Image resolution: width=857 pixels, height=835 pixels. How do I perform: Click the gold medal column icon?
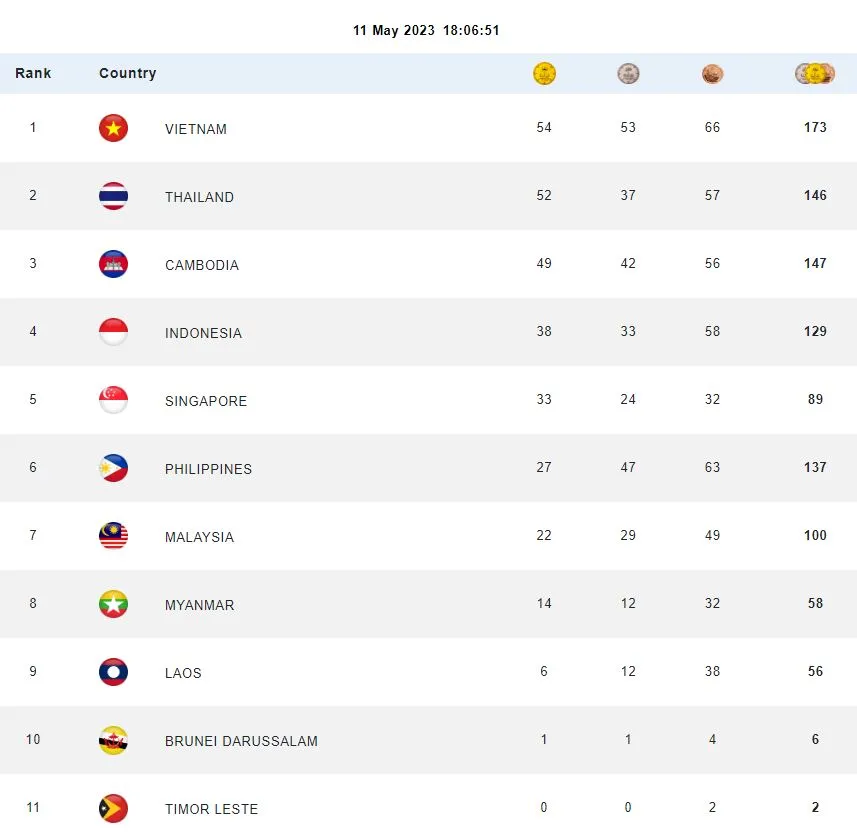pos(544,74)
